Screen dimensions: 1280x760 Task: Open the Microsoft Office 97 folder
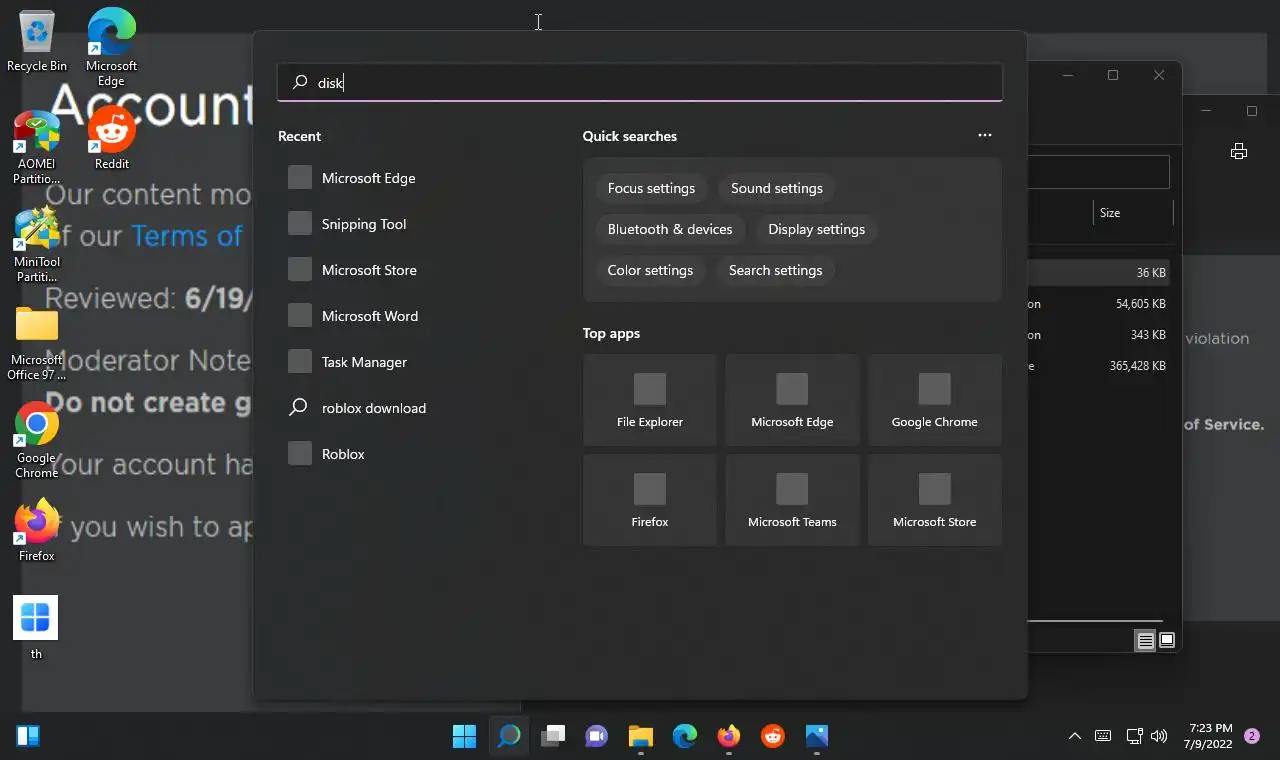37,343
